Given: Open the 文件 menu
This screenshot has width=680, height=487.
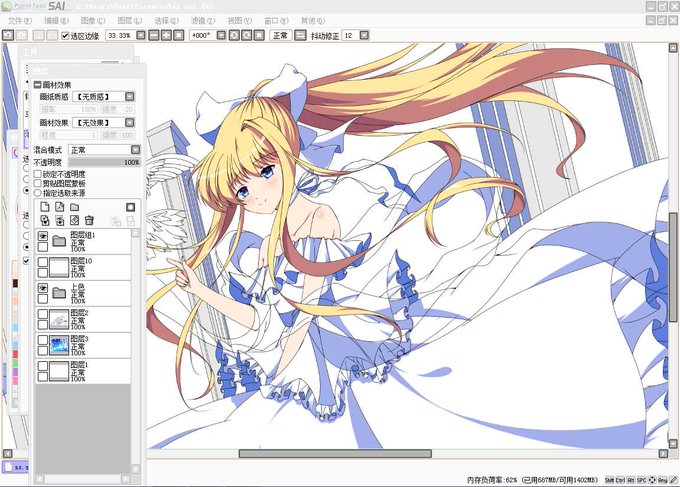Looking at the screenshot, I should click(x=20, y=20).
